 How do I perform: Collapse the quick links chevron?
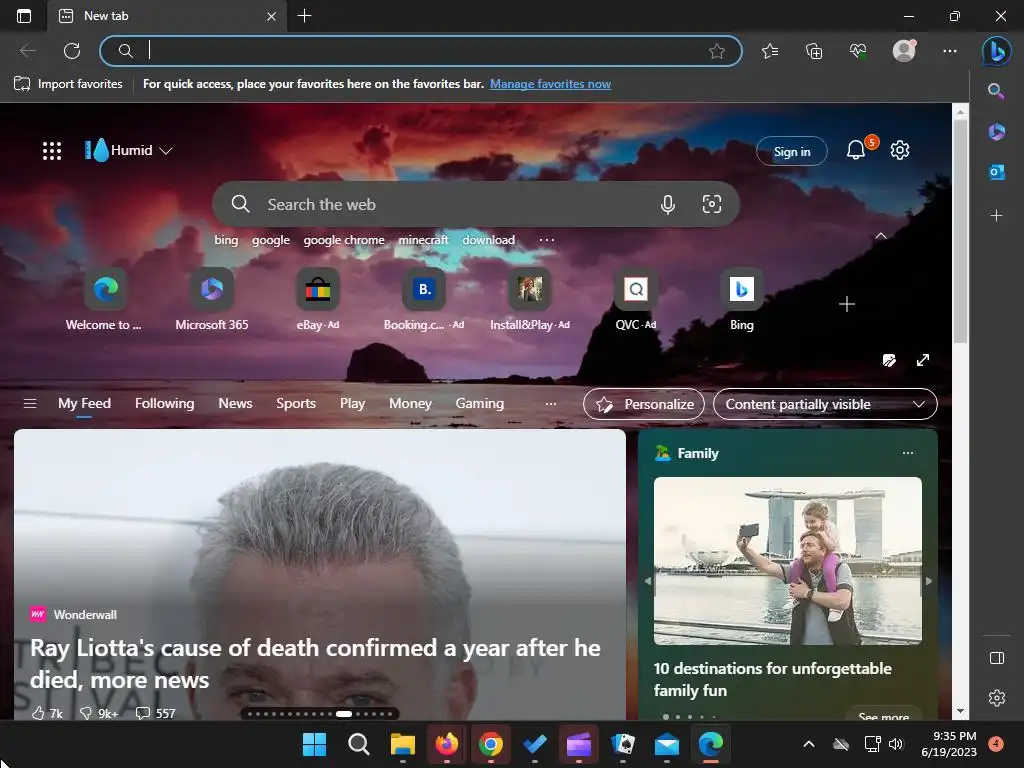tap(881, 236)
